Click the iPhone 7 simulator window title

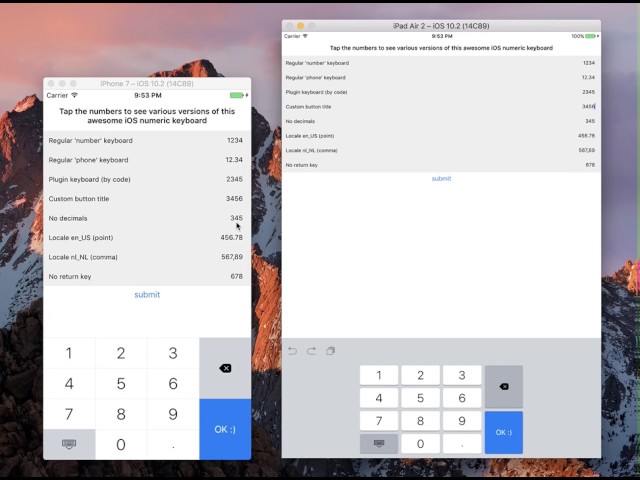click(x=147, y=83)
